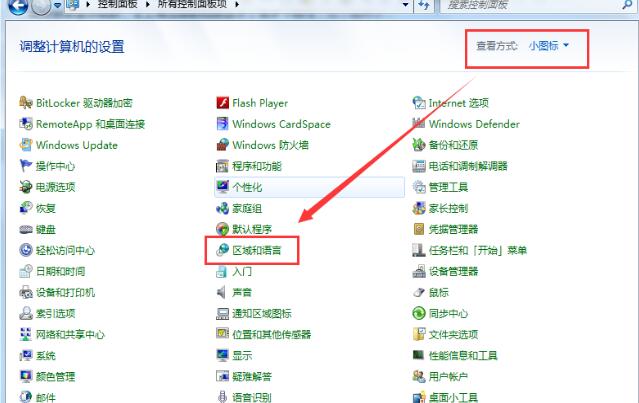This screenshot has height=403, width=639.
Task: Open the 程序和功能 link
Action: click(256, 166)
